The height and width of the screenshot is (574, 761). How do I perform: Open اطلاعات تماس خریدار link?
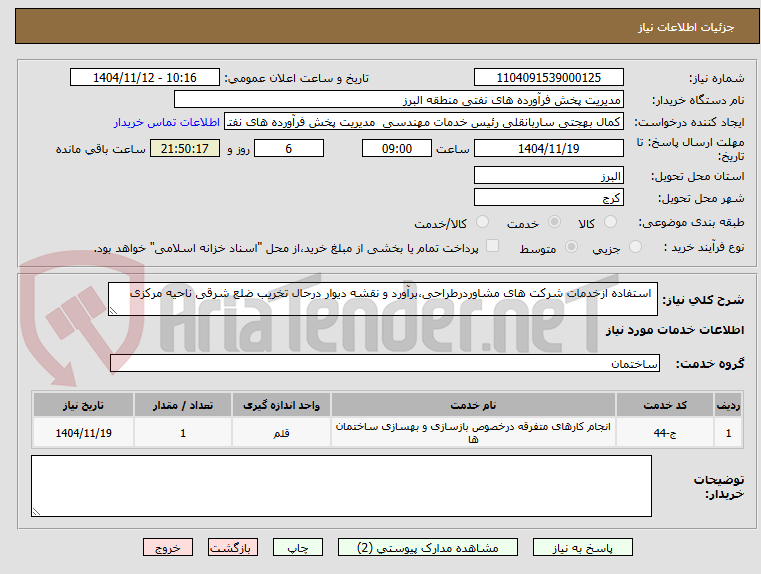(167, 122)
